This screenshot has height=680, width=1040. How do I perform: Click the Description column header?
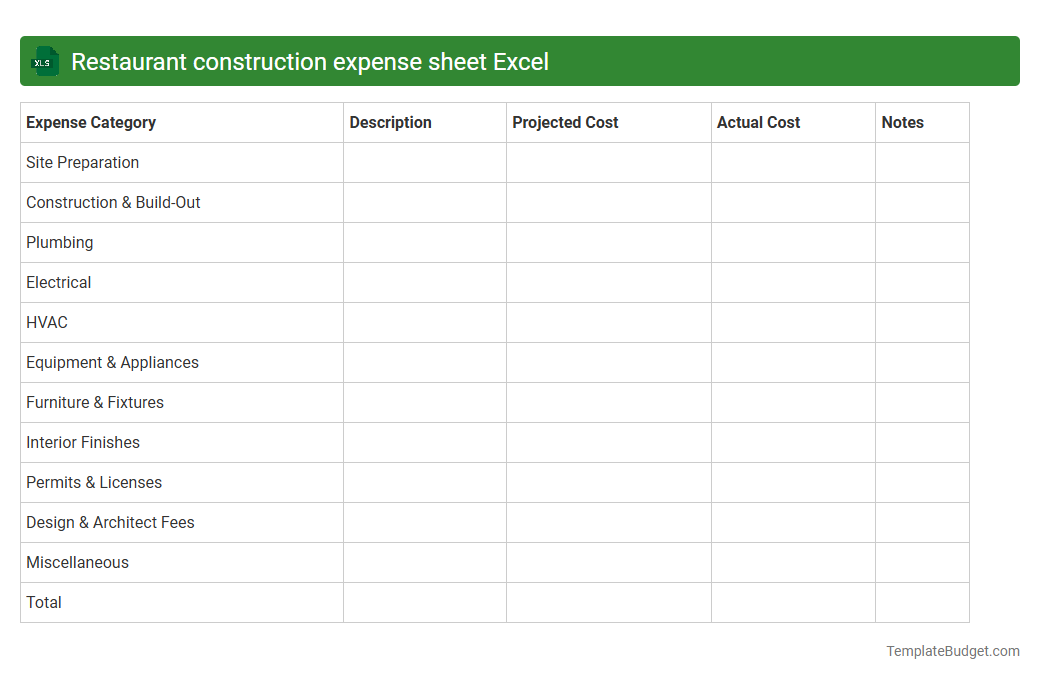pyautogui.click(x=390, y=122)
